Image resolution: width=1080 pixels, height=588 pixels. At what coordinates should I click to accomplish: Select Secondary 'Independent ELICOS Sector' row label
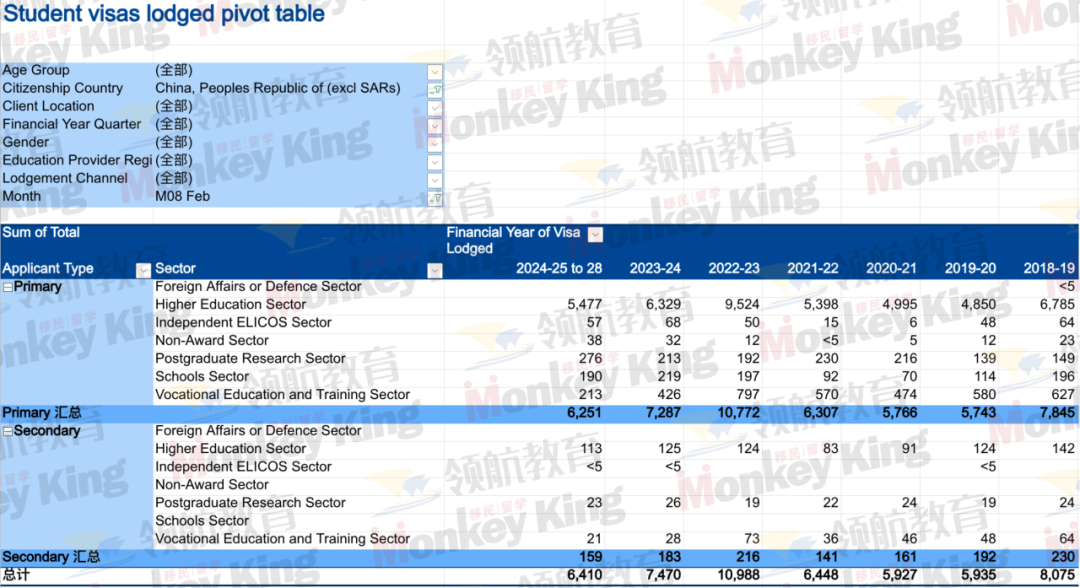click(243, 467)
